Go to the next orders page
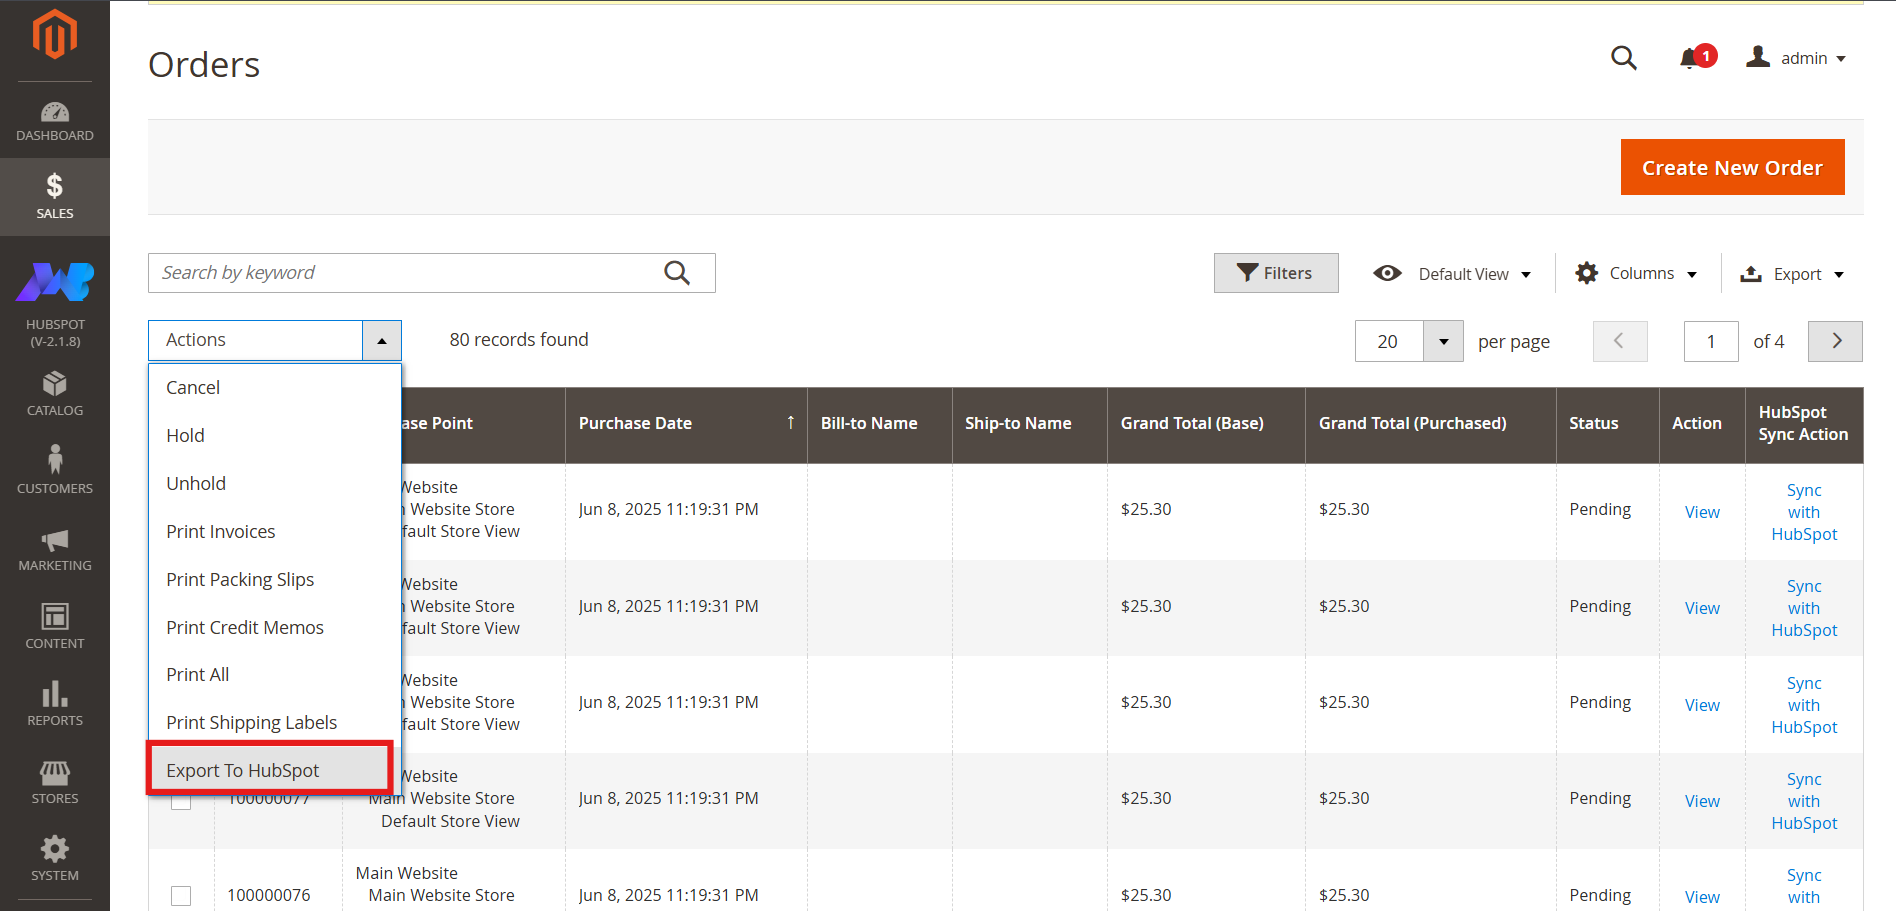This screenshot has width=1896, height=911. [x=1836, y=341]
